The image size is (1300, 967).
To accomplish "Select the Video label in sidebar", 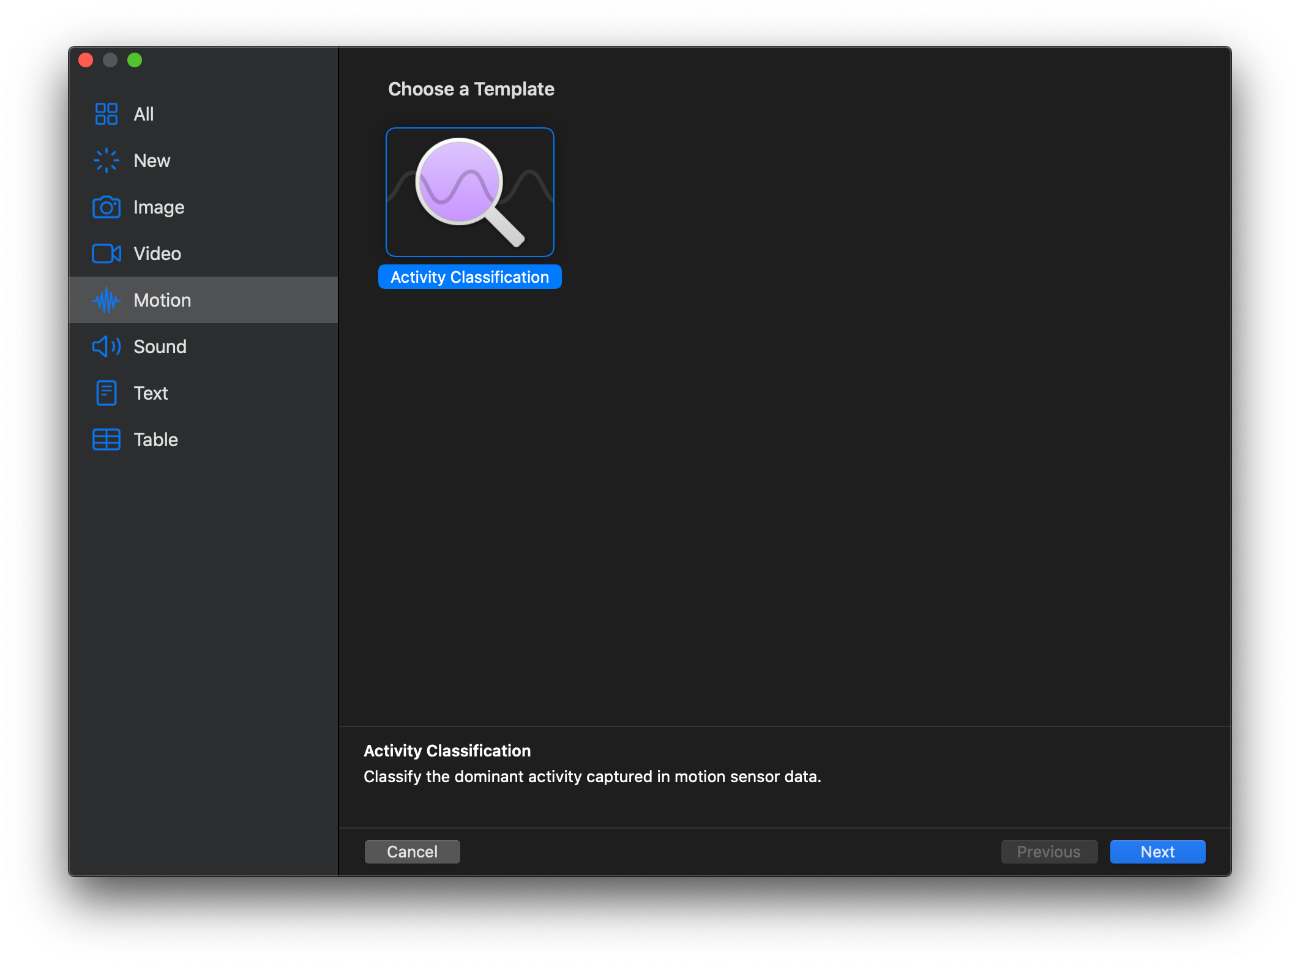I will pos(157,253).
